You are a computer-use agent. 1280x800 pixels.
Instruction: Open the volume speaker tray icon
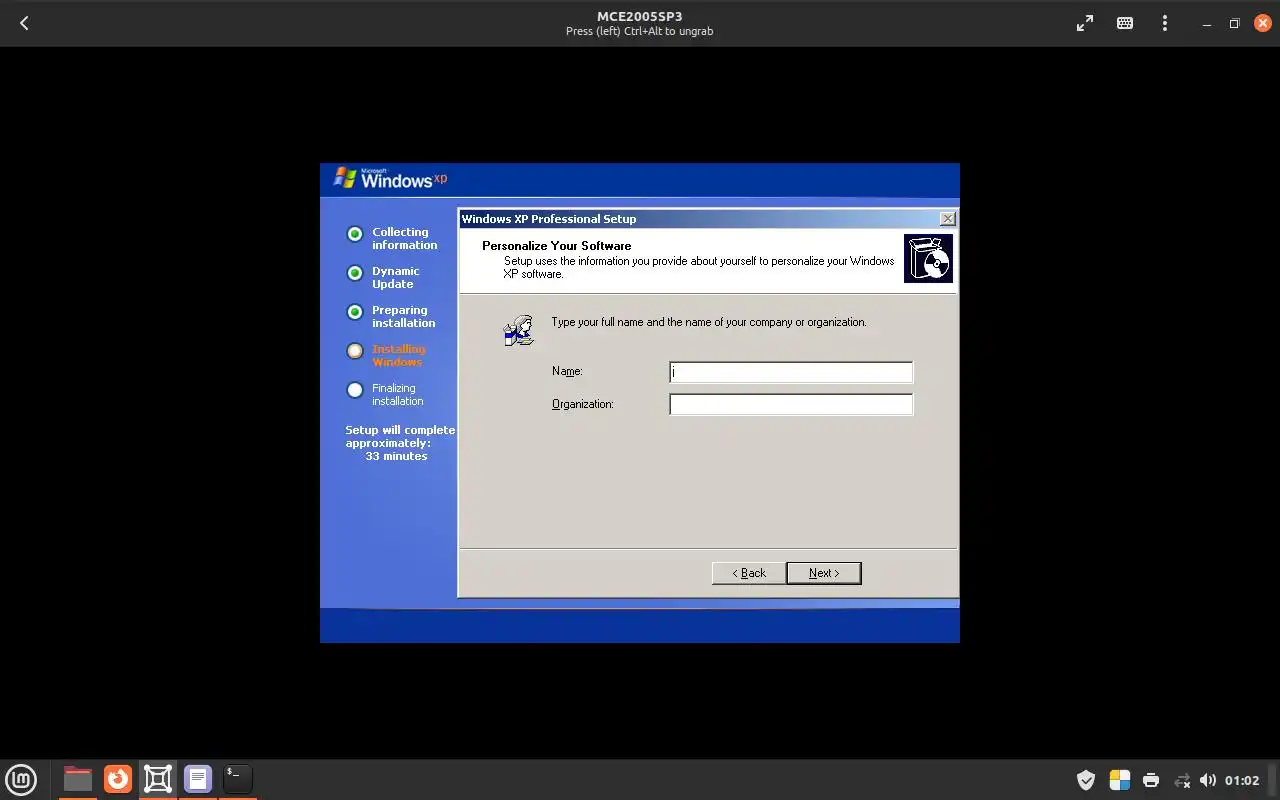click(x=1208, y=780)
